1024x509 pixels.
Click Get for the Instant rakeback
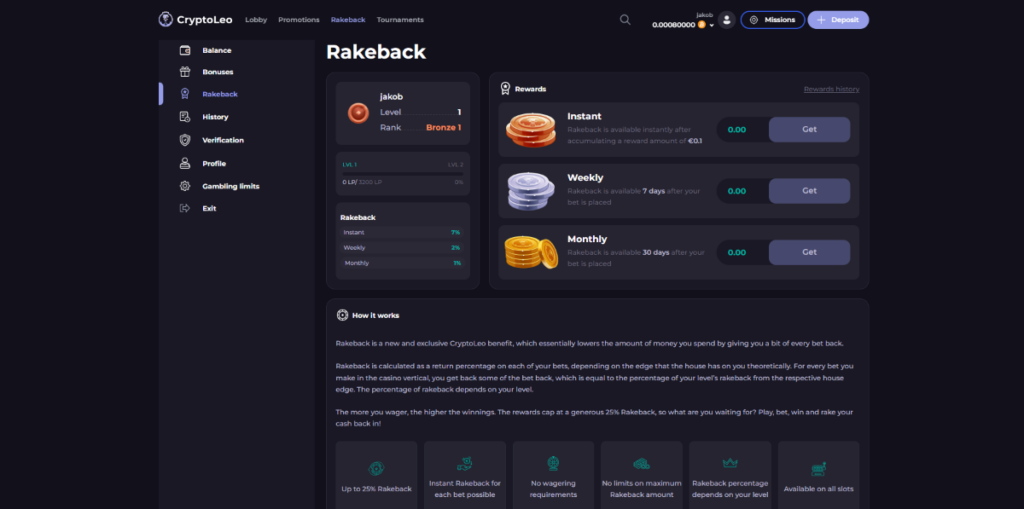point(809,129)
